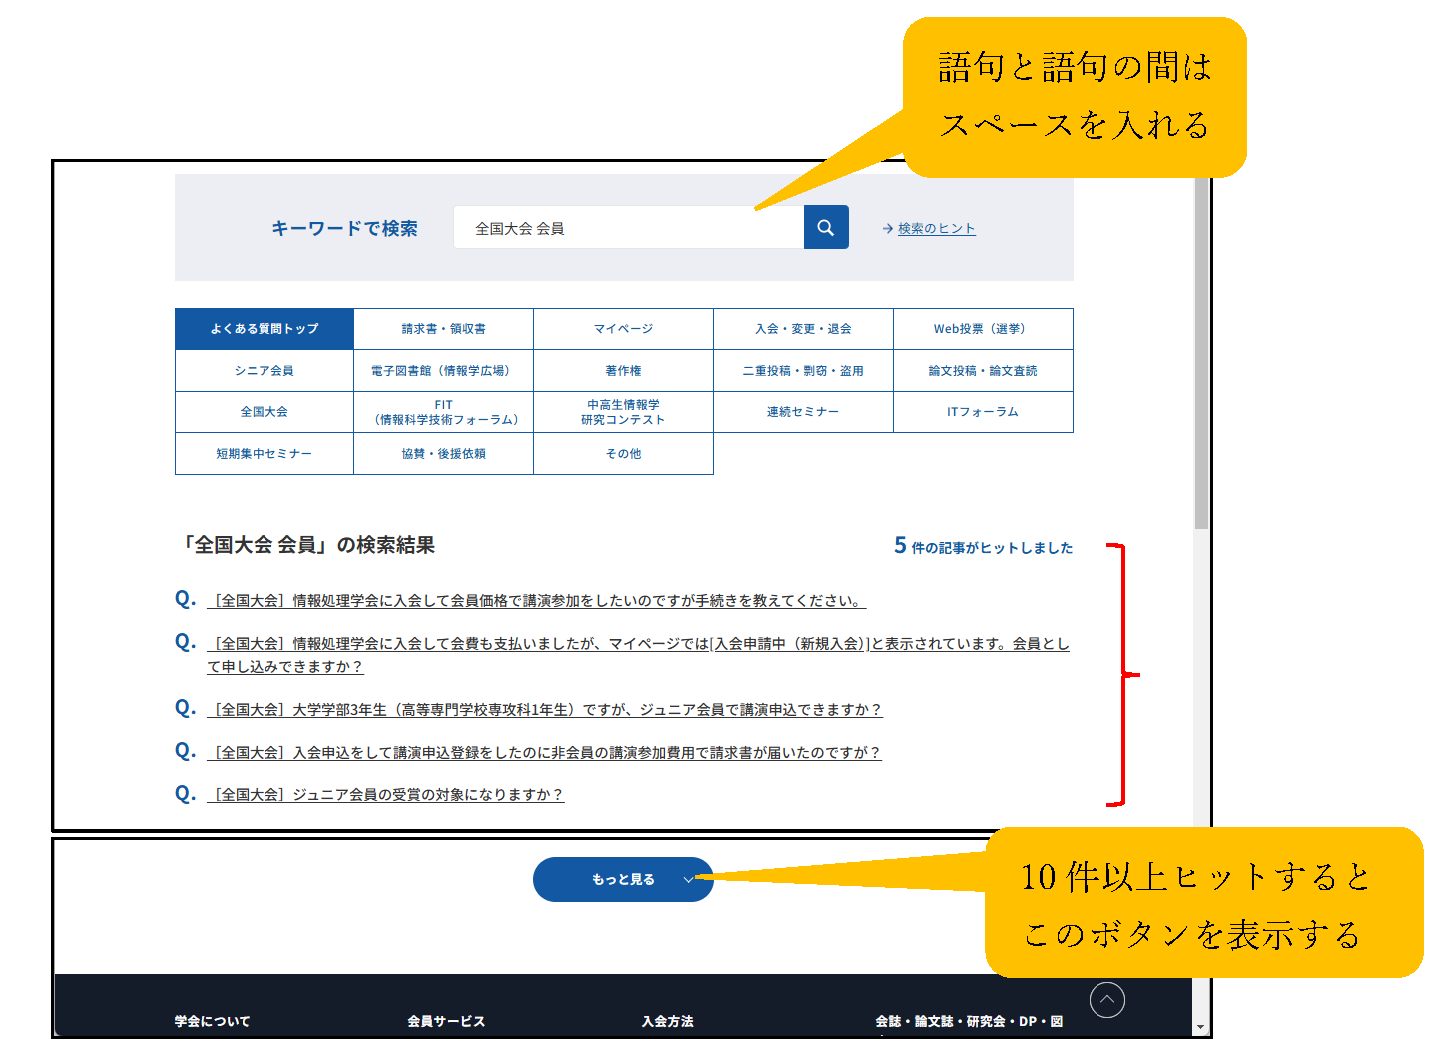The width and height of the screenshot is (1450, 1063).
Task: Open the 短期集中セミナー category
Action: (x=264, y=454)
